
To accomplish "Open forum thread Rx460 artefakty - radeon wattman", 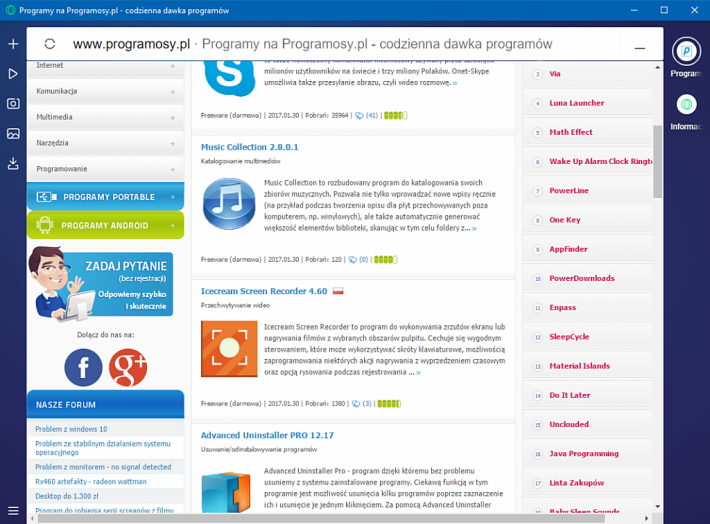I will [91, 481].
